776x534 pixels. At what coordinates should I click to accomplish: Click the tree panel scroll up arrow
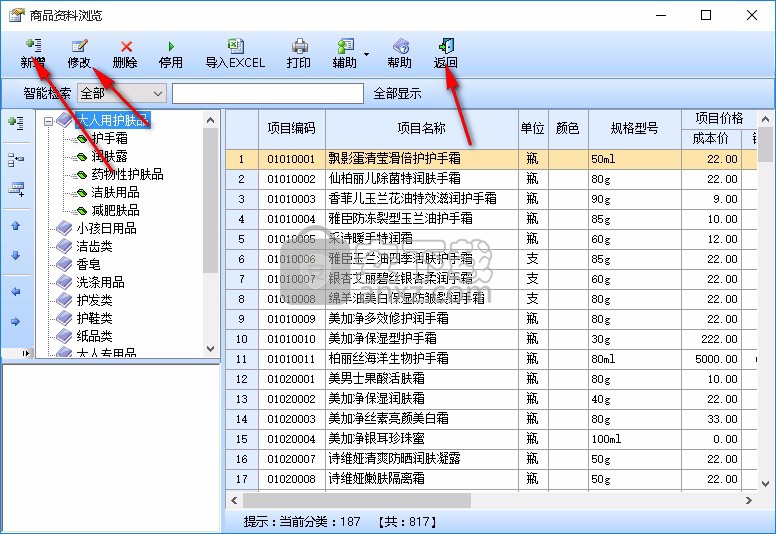(210, 120)
